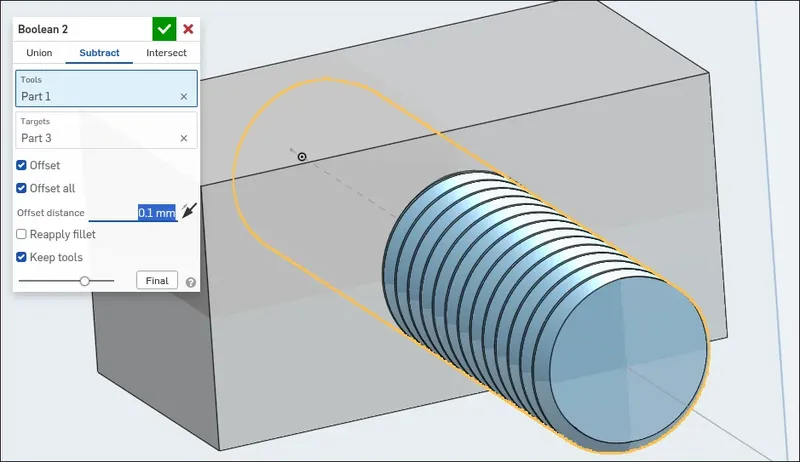This screenshot has height=462, width=800.
Task: Click the rollback preview slider handle
Action: tap(85, 281)
